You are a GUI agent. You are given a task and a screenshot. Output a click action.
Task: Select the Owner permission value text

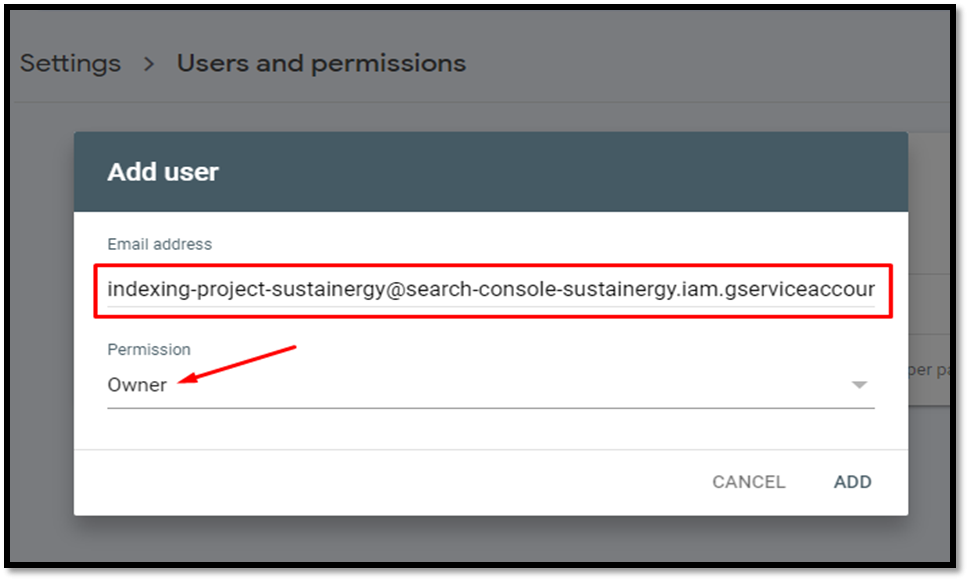click(x=137, y=384)
